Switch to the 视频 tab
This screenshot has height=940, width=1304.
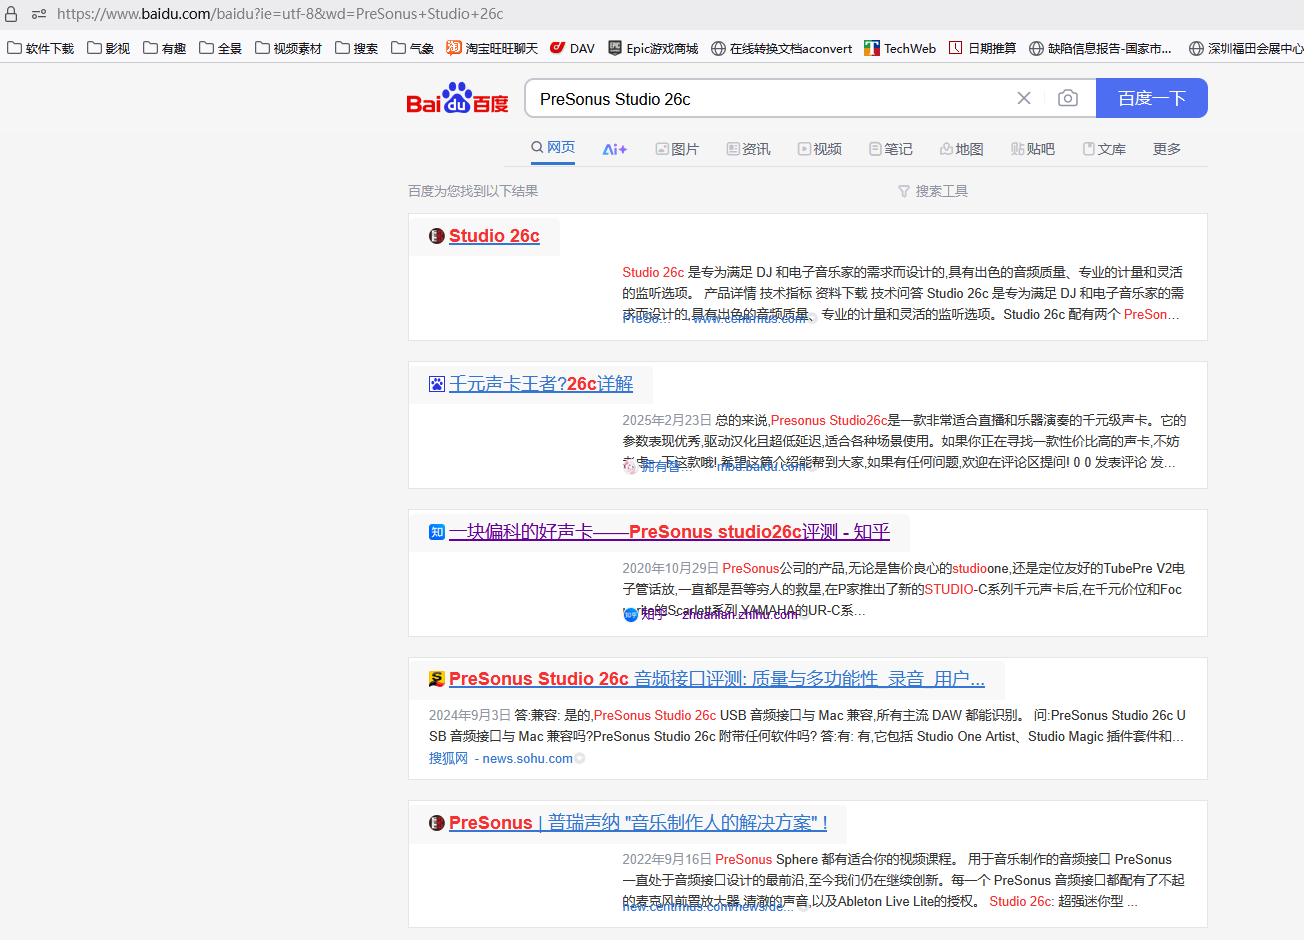[819, 149]
